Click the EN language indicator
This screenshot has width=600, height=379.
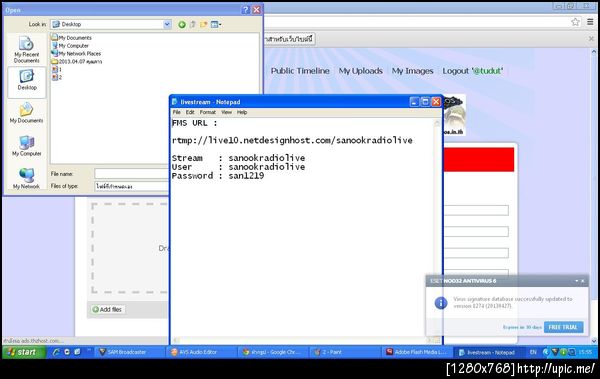(533, 352)
